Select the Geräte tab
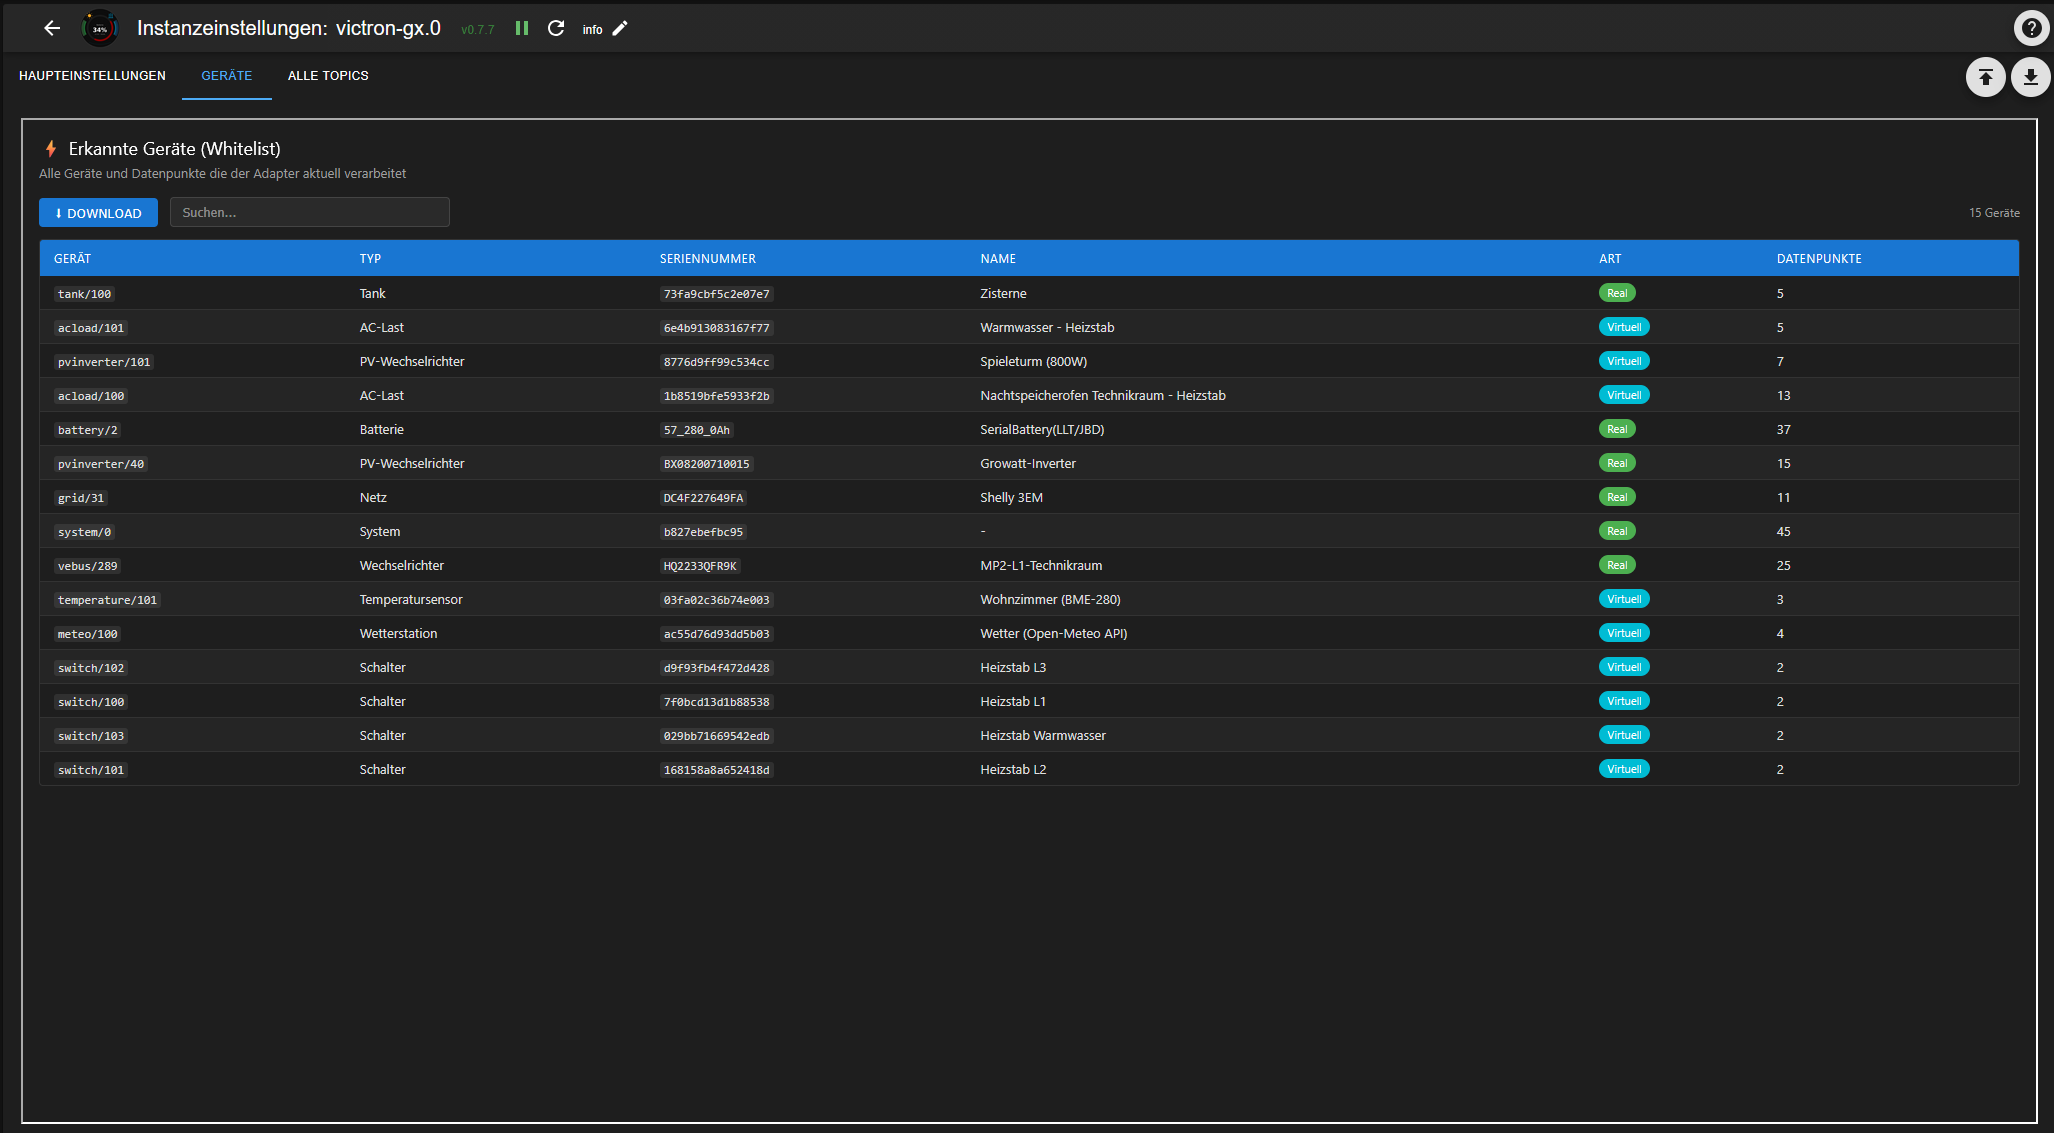Image resolution: width=2054 pixels, height=1133 pixels. [x=227, y=76]
